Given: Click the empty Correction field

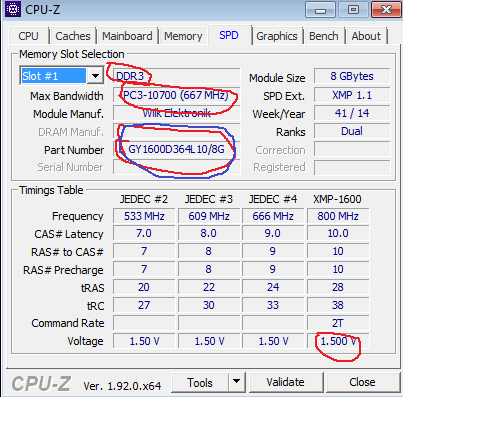Looking at the screenshot, I should [352, 149].
